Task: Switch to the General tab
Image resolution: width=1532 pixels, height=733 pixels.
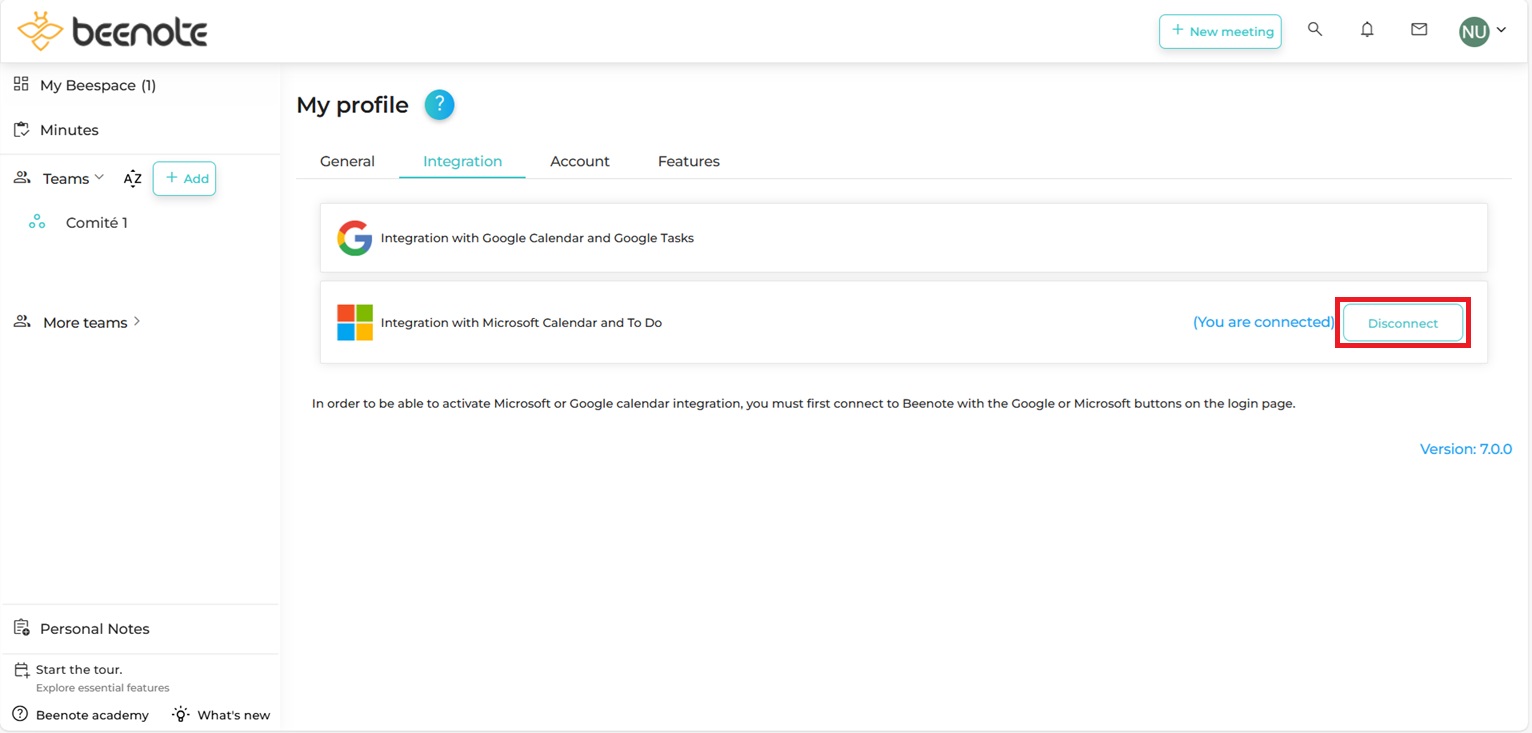Action: click(347, 161)
